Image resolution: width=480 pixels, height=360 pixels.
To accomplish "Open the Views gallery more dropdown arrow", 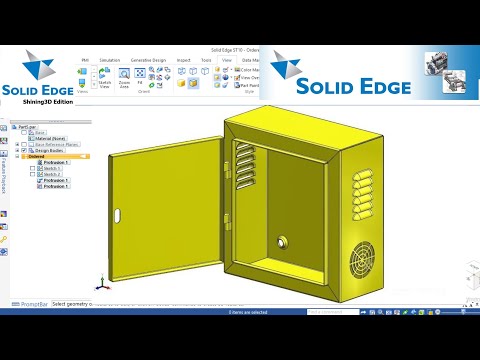I will [x=94, y=85].
